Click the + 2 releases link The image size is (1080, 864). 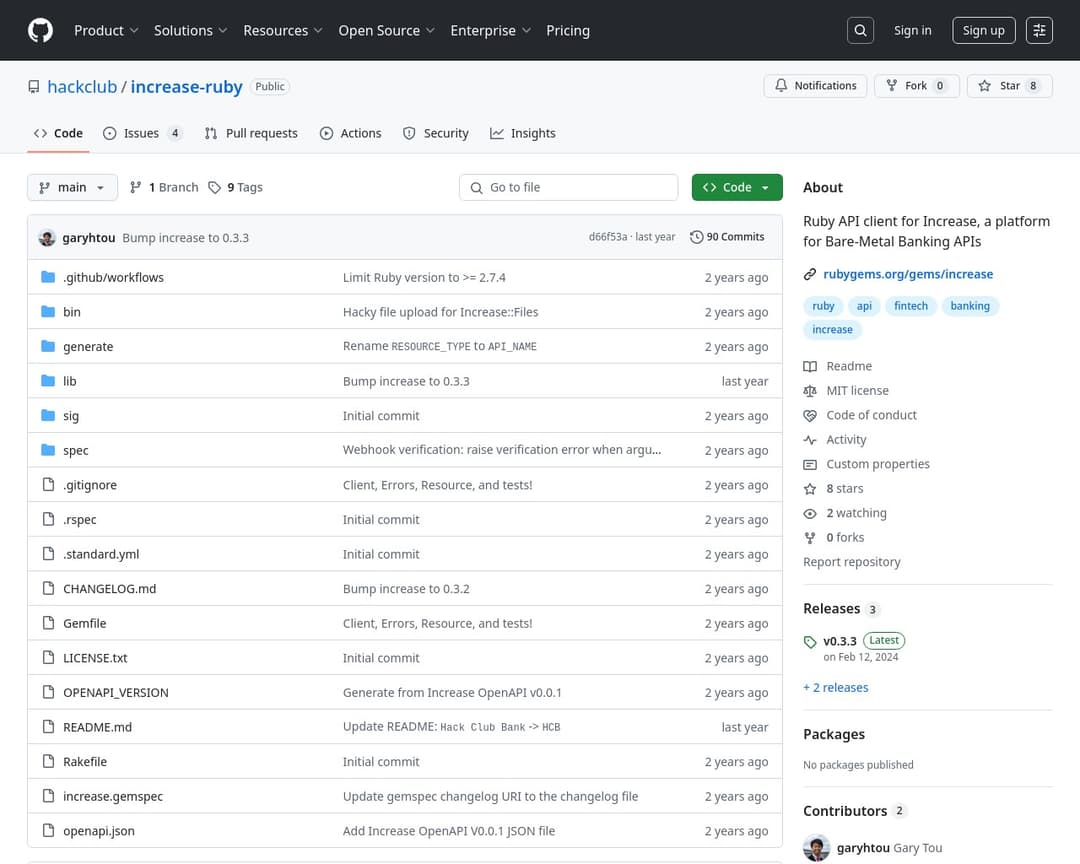[x=835, y=688]
